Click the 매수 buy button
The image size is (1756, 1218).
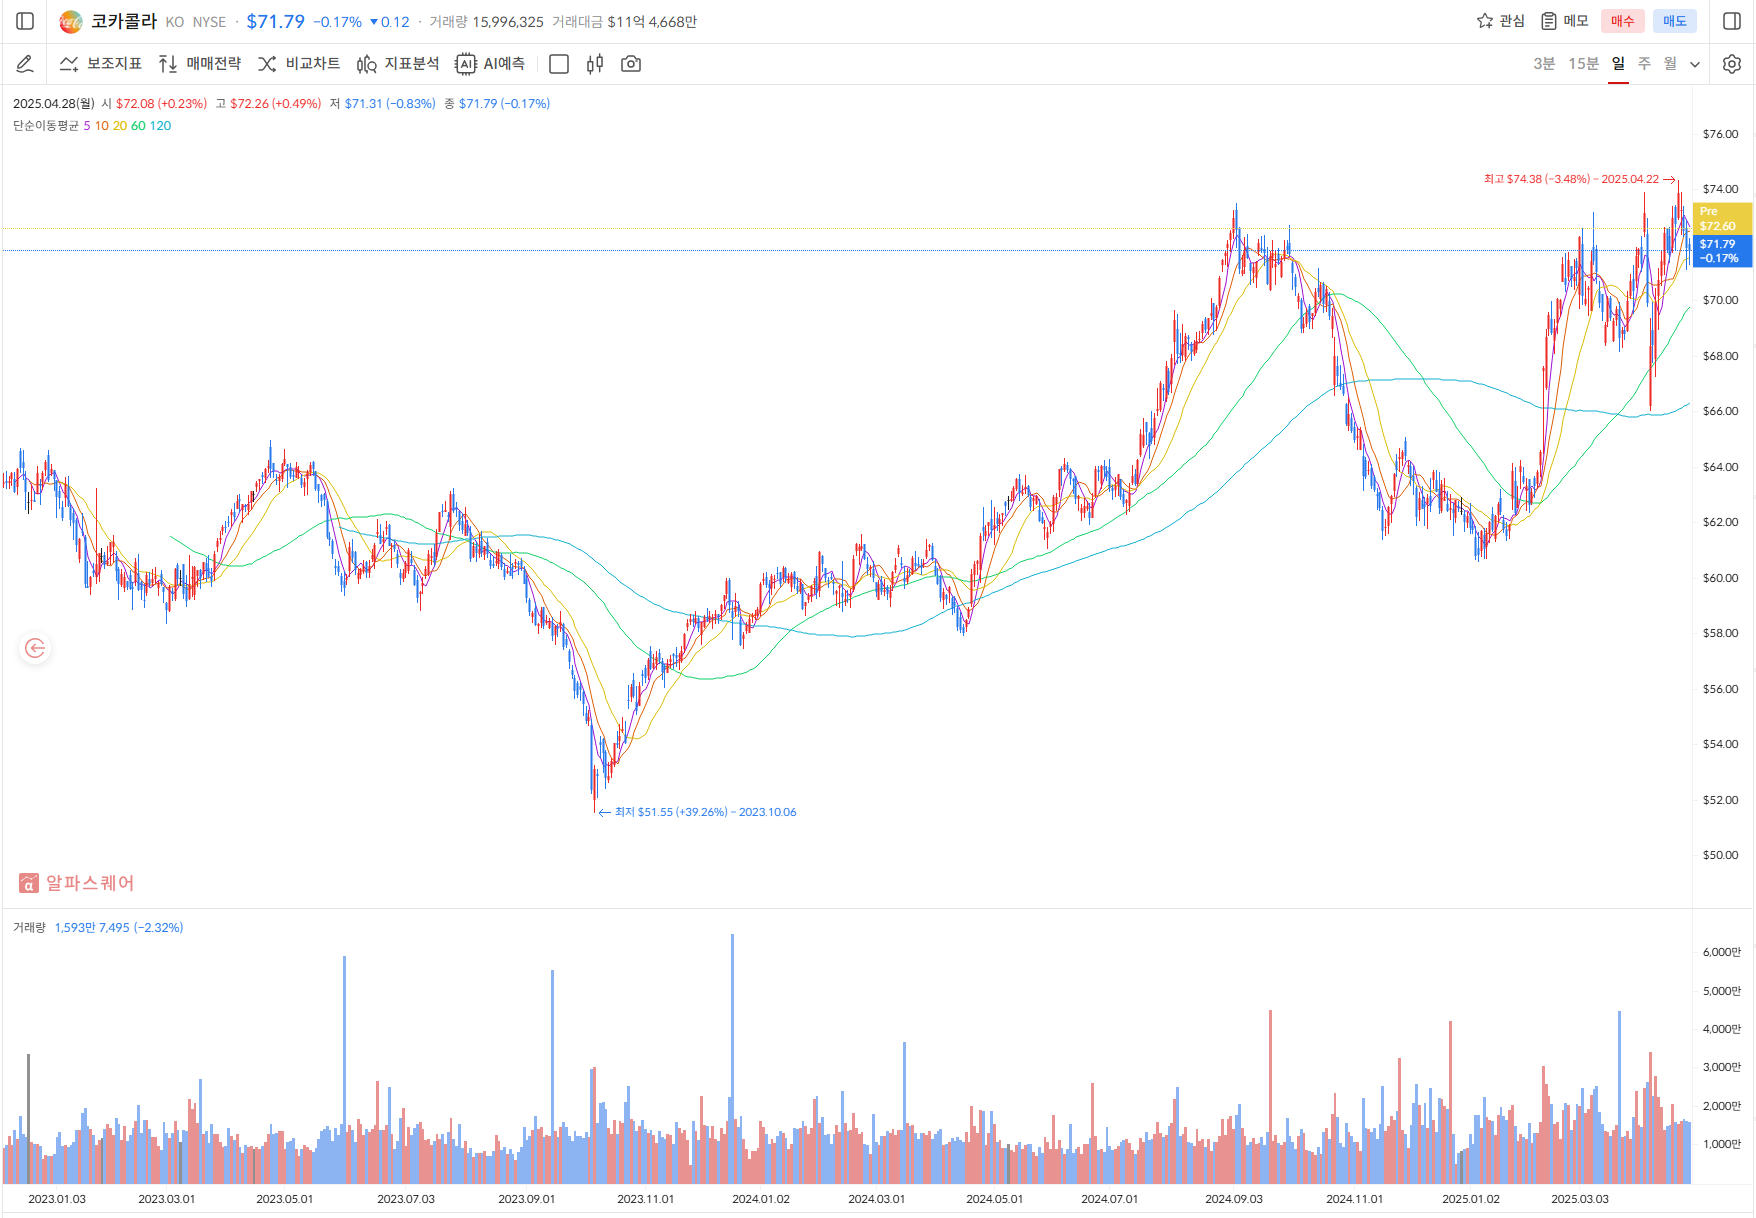(x=1623, y=21)
